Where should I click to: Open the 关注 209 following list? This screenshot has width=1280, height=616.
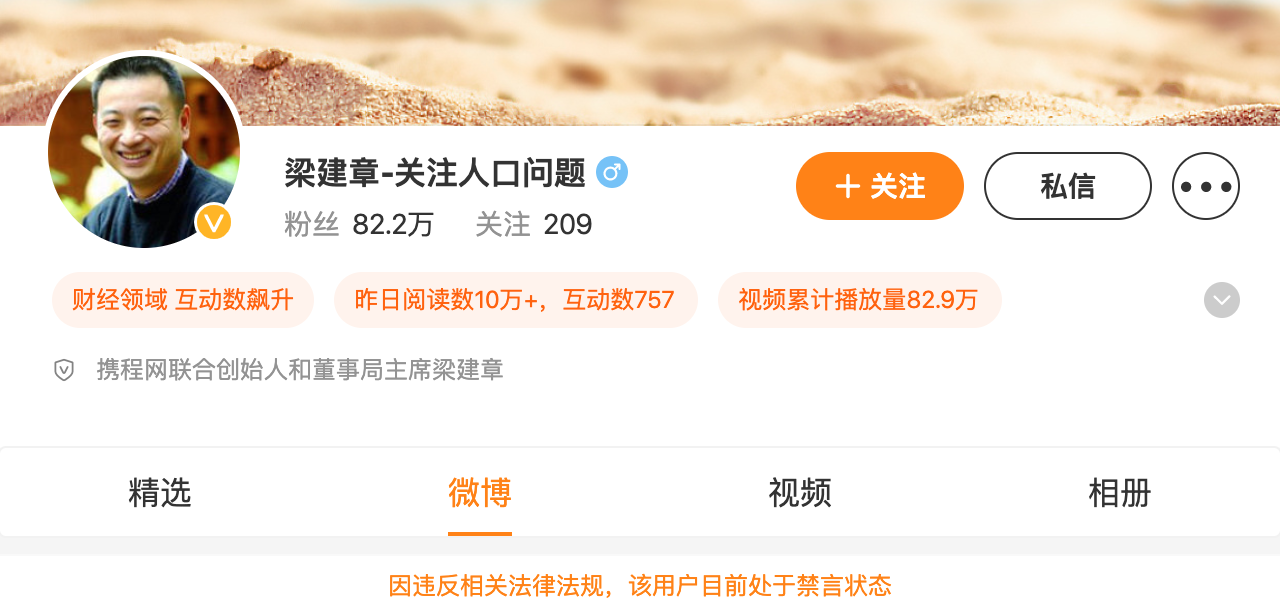tap(534, 224)
